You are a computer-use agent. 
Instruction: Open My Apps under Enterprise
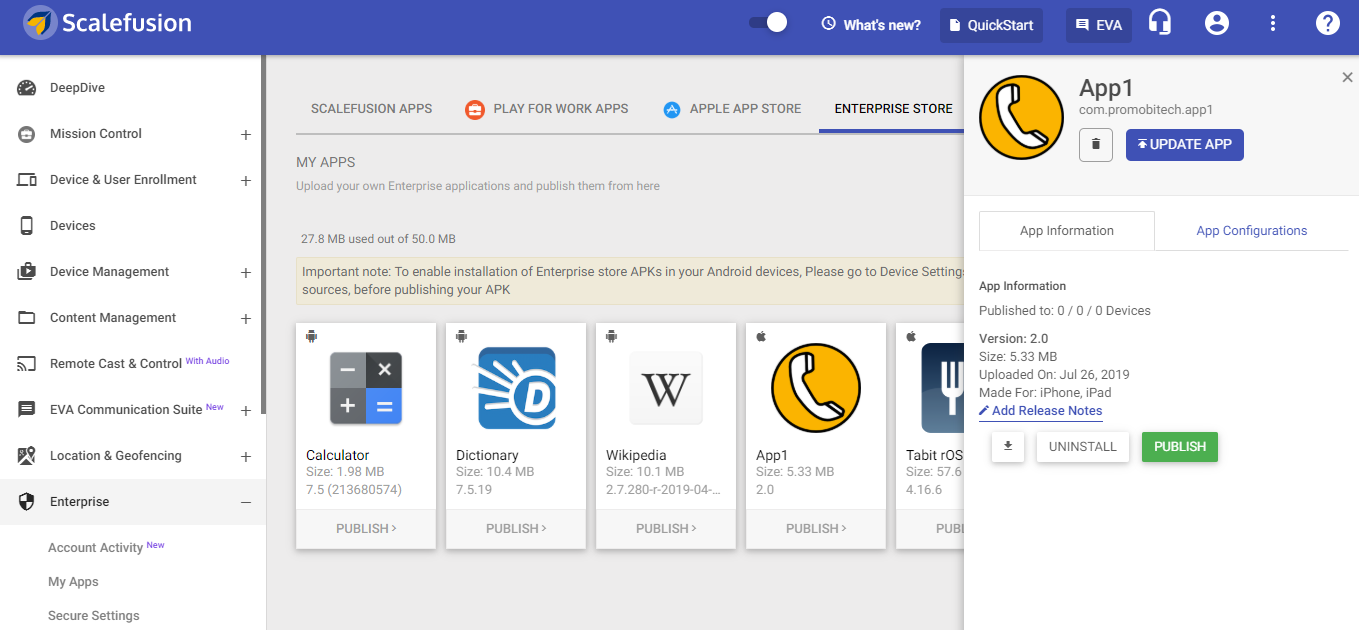(x=73, y=582)
